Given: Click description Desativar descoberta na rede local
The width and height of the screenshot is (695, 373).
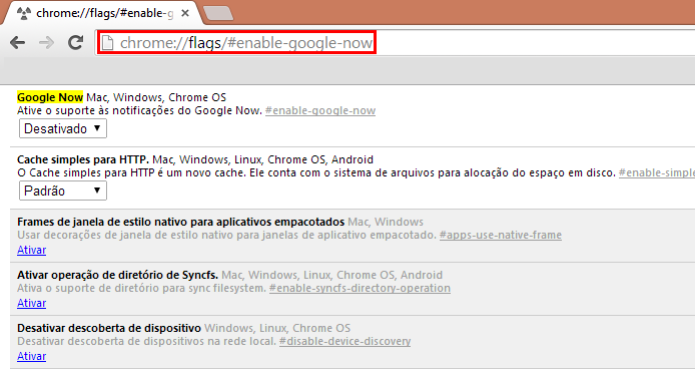Looking at the screenshot, I should (147, 341).
